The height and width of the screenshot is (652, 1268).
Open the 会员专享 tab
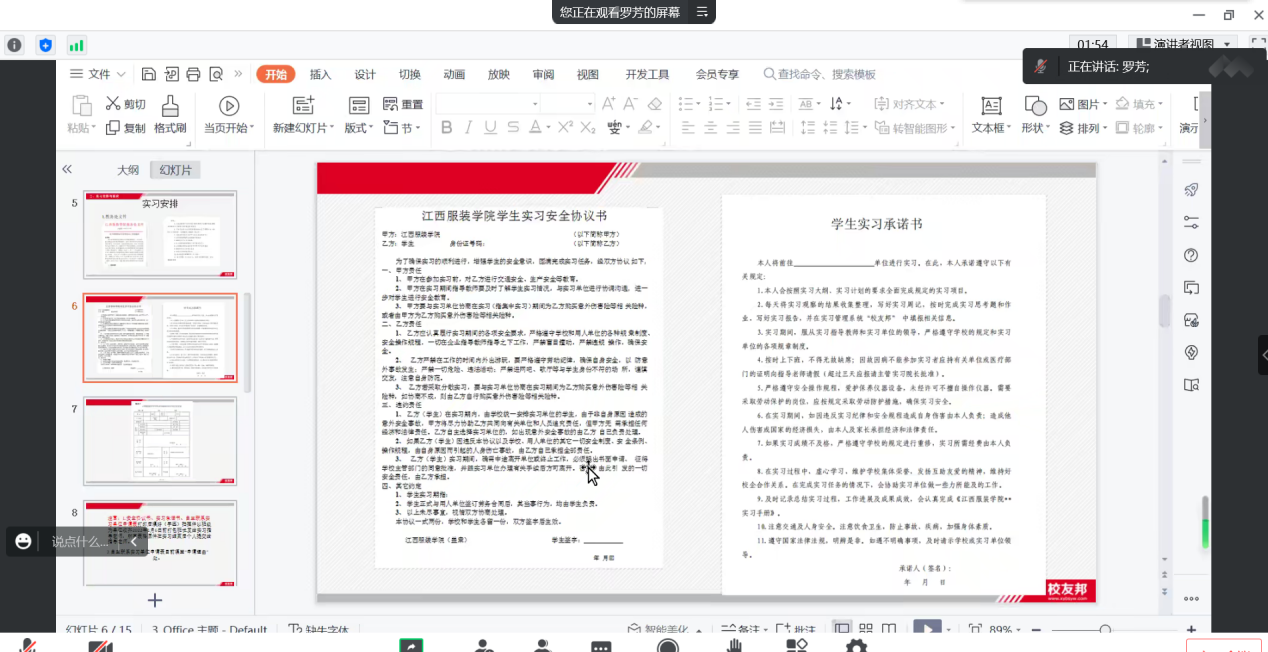(717, 74)
